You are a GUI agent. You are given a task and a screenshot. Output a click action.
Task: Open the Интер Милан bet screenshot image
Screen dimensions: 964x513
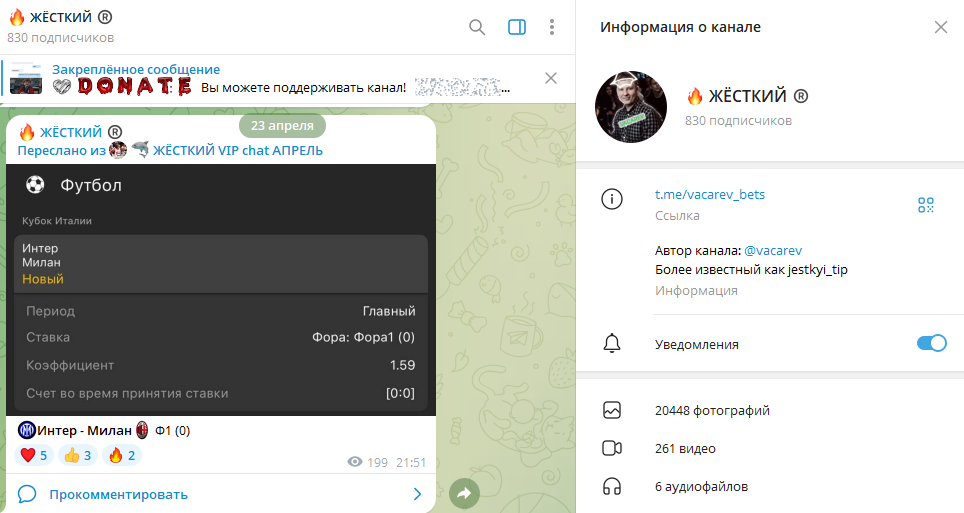coord(221,290)
